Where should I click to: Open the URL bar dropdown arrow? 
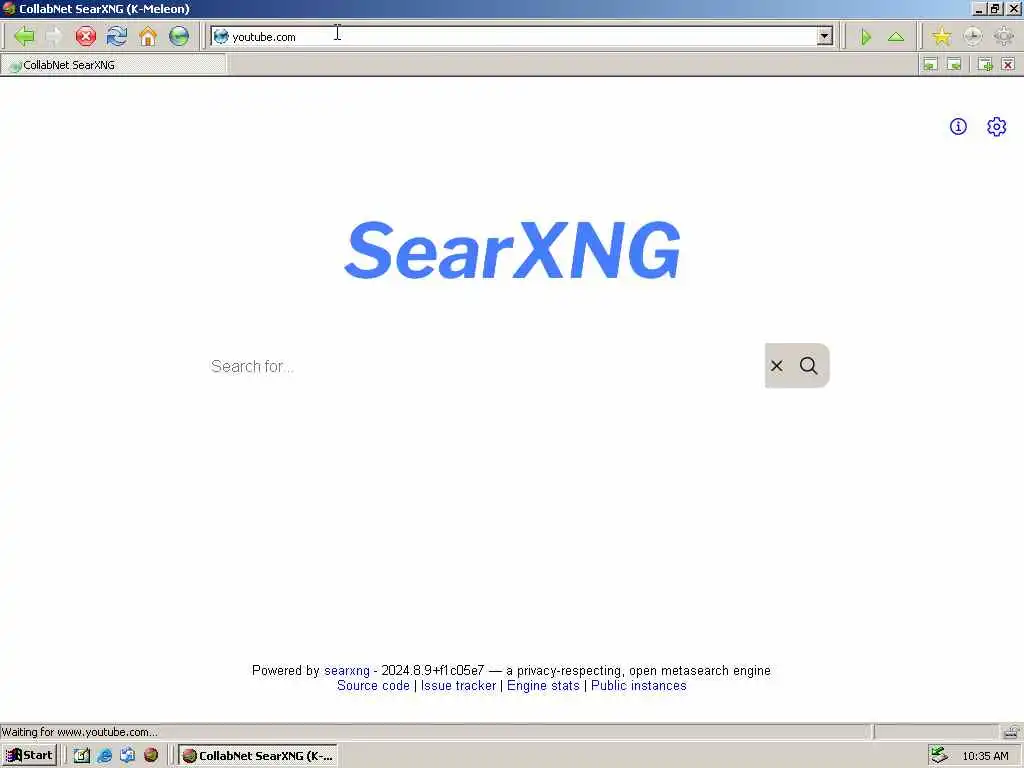(x=825, y=36)
